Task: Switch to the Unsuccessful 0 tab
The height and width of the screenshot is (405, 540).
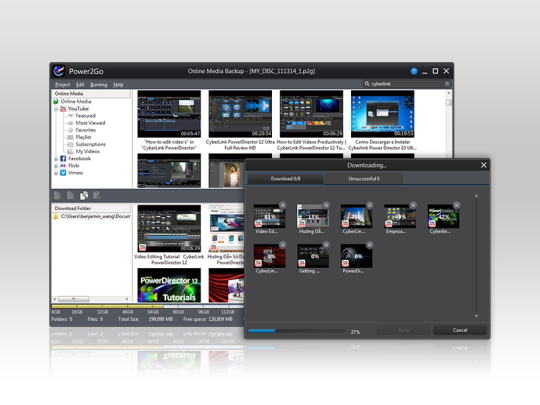Action: coord(364,179)
